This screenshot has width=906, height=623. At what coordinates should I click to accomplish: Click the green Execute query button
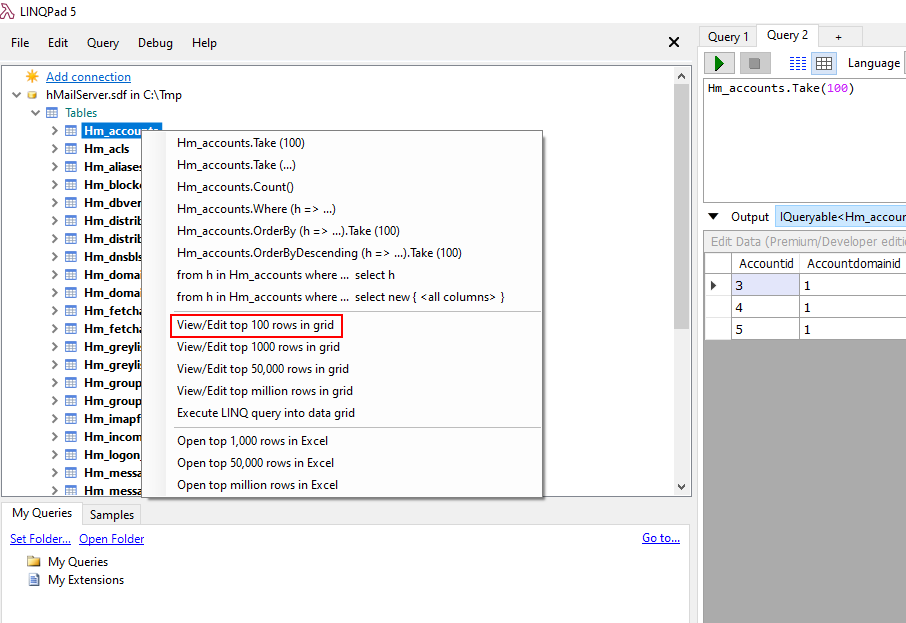[719, 63]
